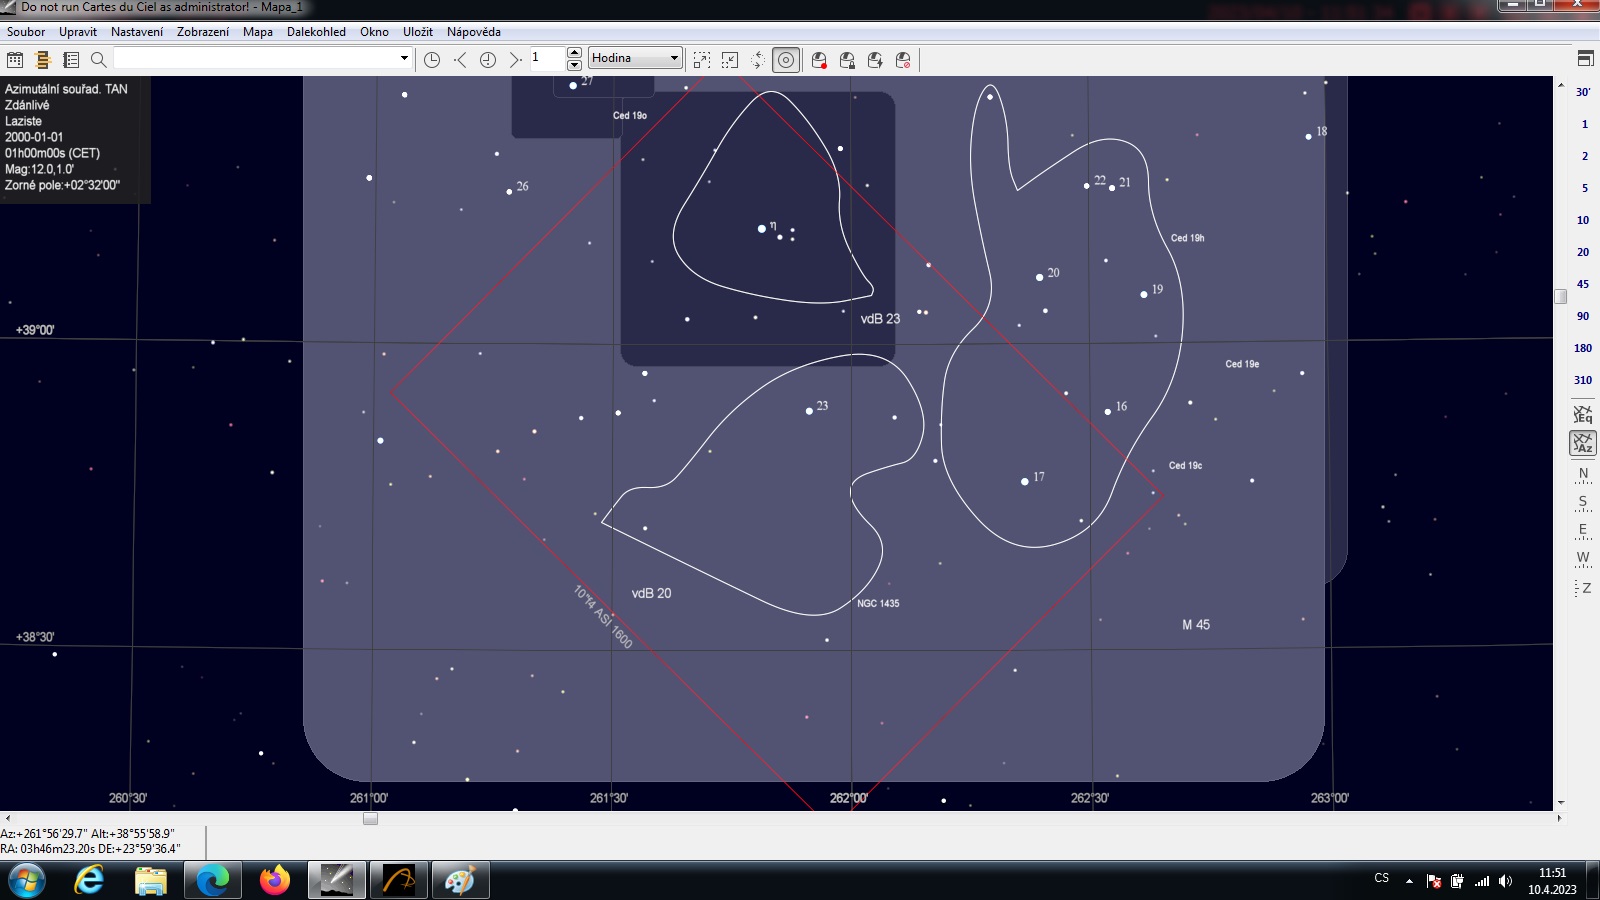Click the magnifier search icon
The image size is (1600, 900).
[99, 60]
